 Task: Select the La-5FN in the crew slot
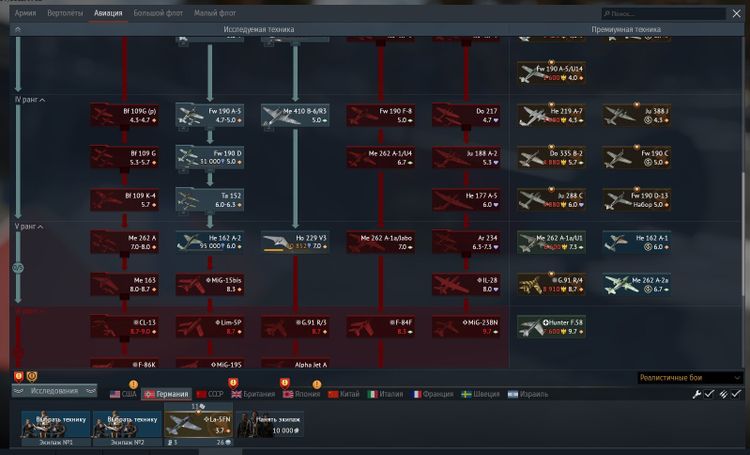[197, 426]
